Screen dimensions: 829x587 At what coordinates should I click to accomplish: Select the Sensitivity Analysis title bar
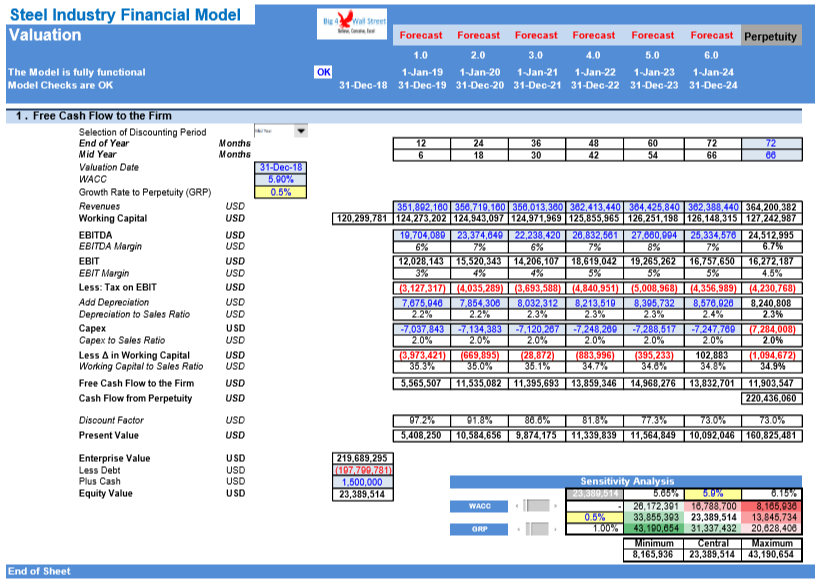tap(626, 481)
